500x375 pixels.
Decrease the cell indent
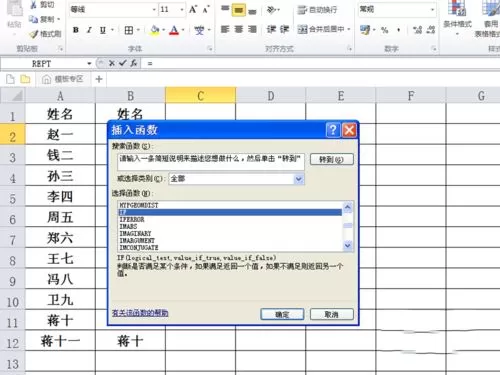click(x=271, y=29)
